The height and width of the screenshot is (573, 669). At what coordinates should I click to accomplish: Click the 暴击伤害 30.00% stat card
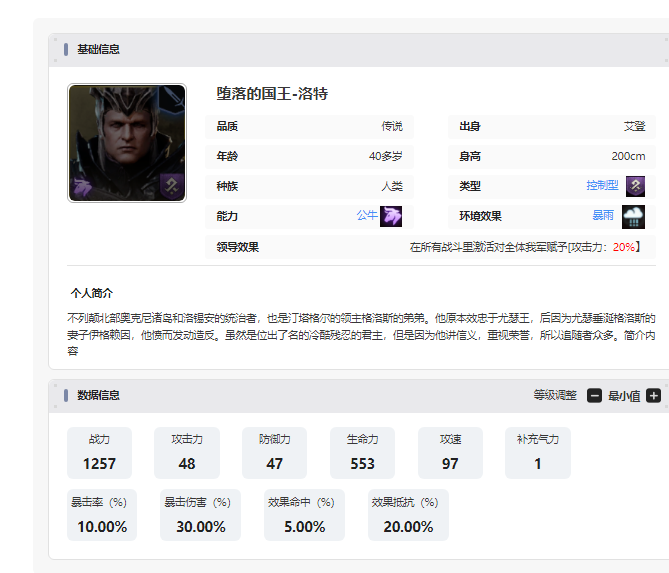(x=201, y=515)
